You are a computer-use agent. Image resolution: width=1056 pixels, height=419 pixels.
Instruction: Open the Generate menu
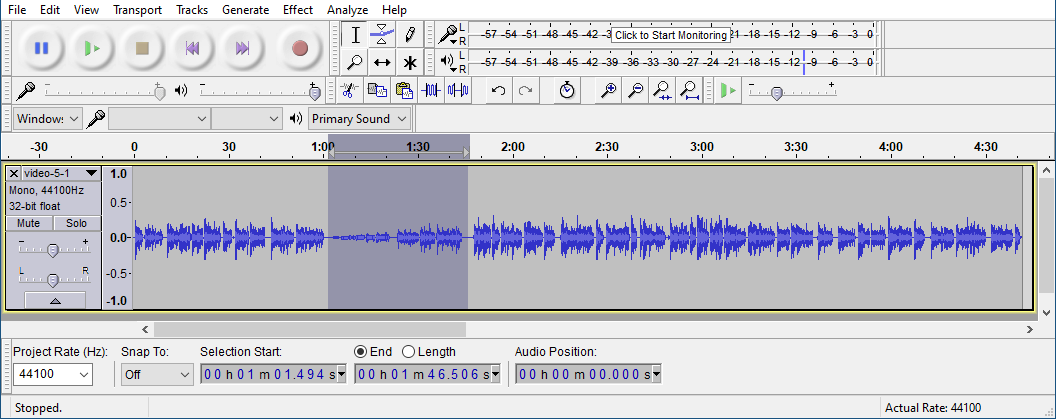[x=246, y=9]
